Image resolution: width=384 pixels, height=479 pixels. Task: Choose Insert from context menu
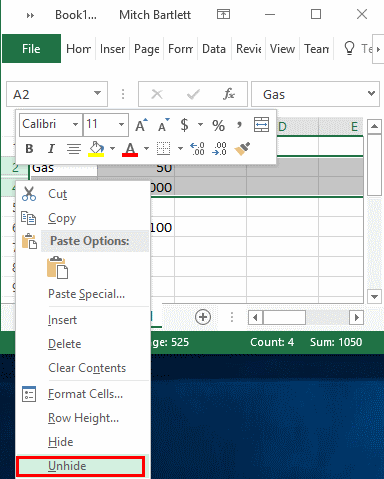83,320
